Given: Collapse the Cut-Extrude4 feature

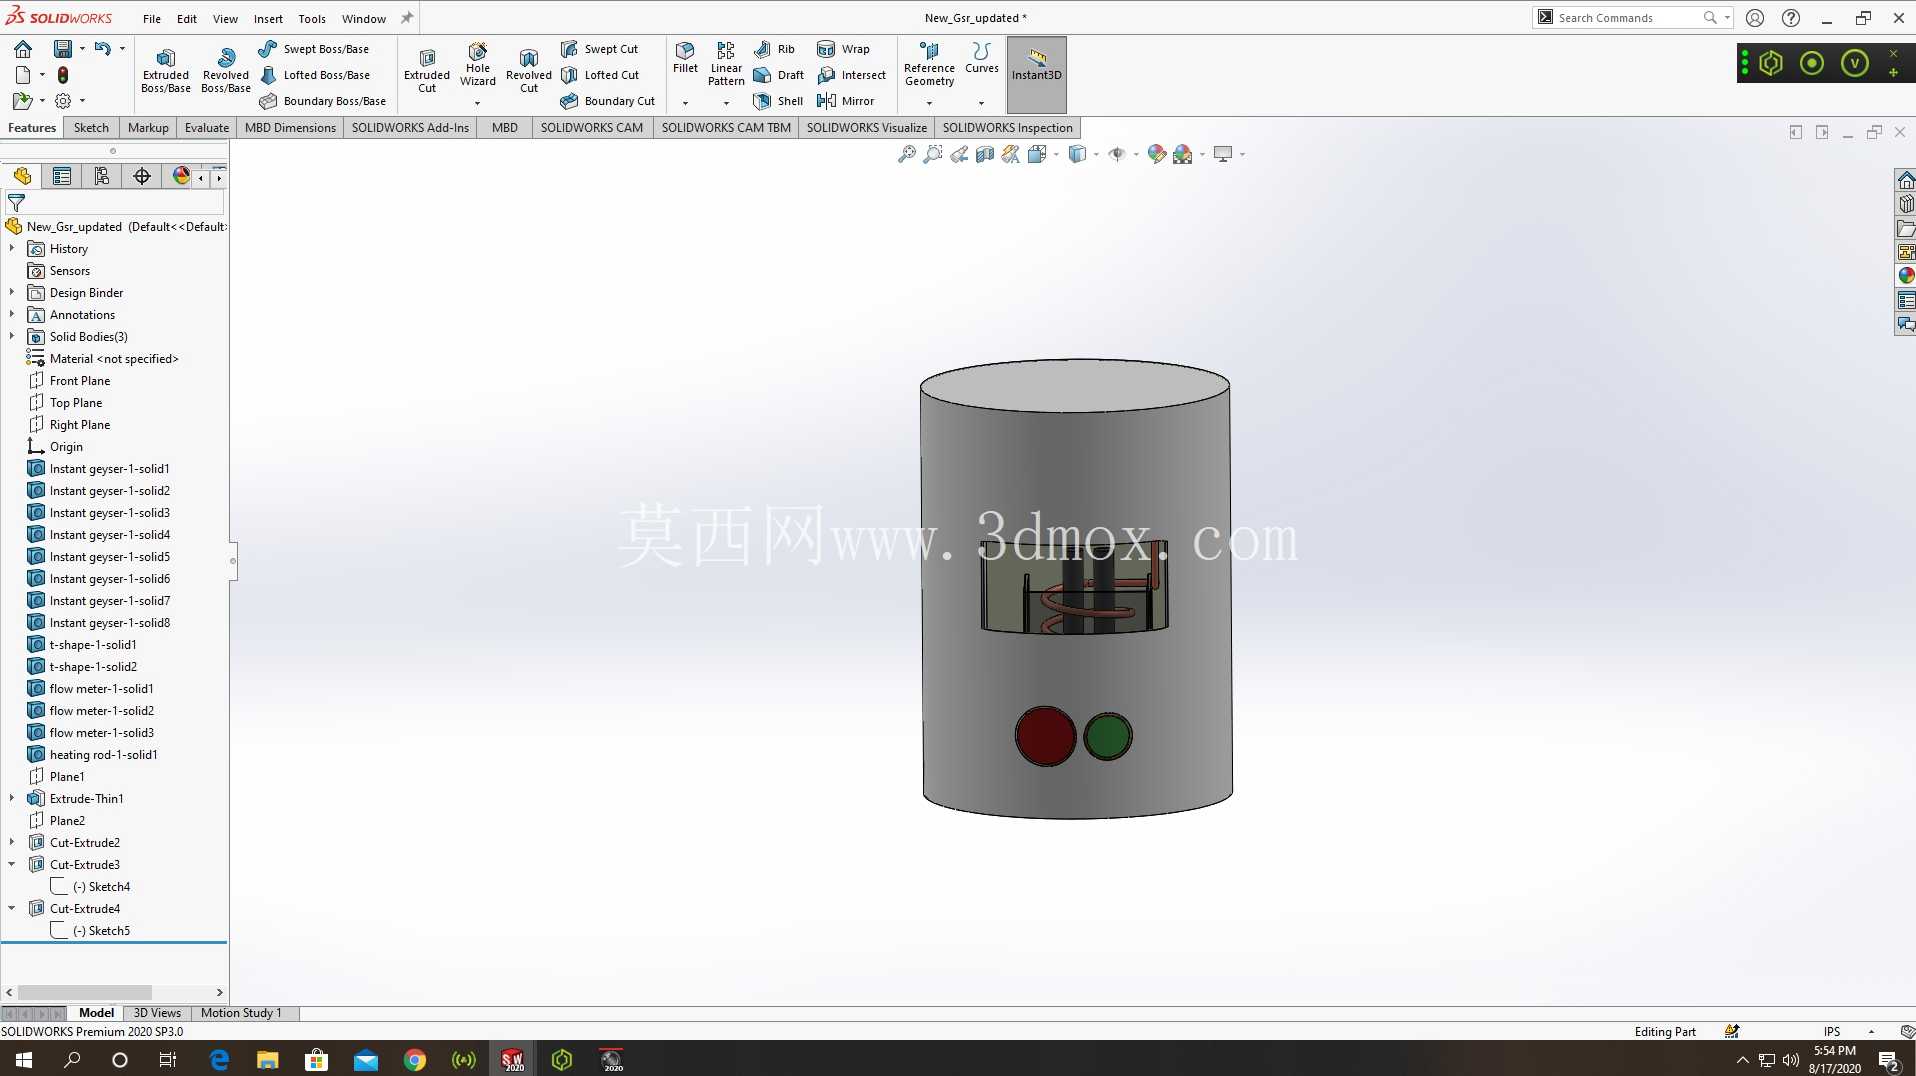Looking at the screenshot, I should pyautogui.click(x=12, y=908).
